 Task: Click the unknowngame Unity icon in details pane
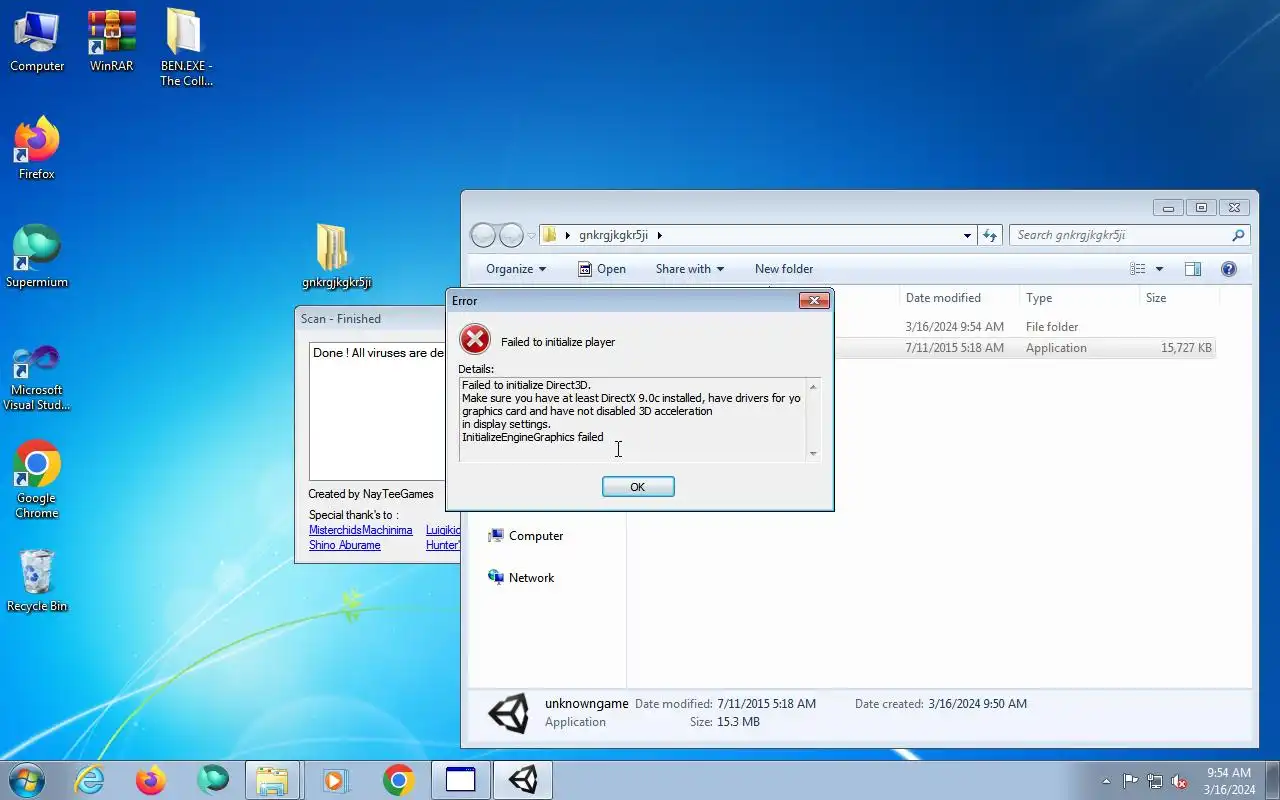point(508,713)
